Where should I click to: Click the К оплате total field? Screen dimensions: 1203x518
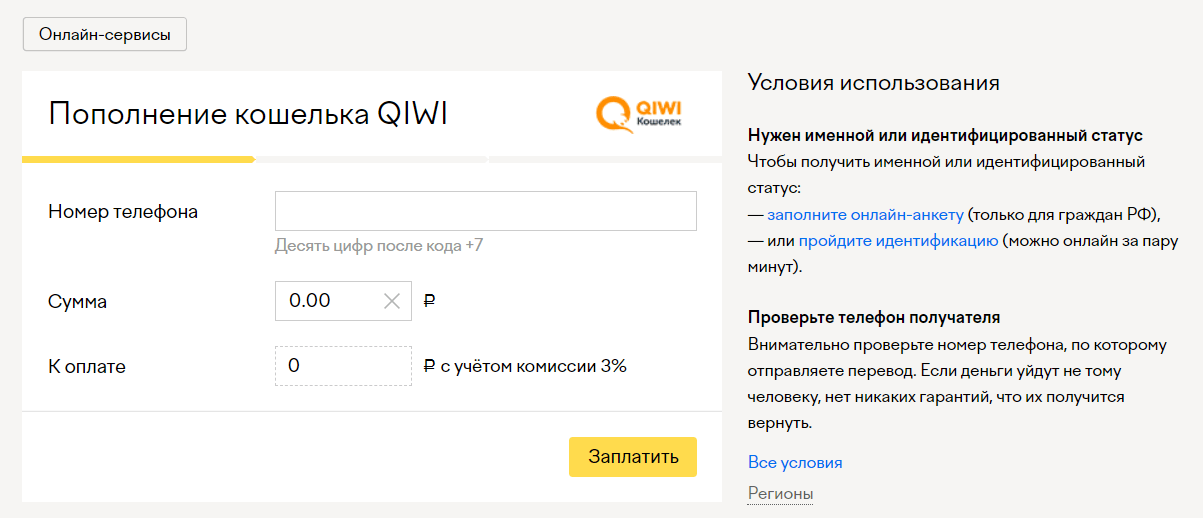pos(343,366)
